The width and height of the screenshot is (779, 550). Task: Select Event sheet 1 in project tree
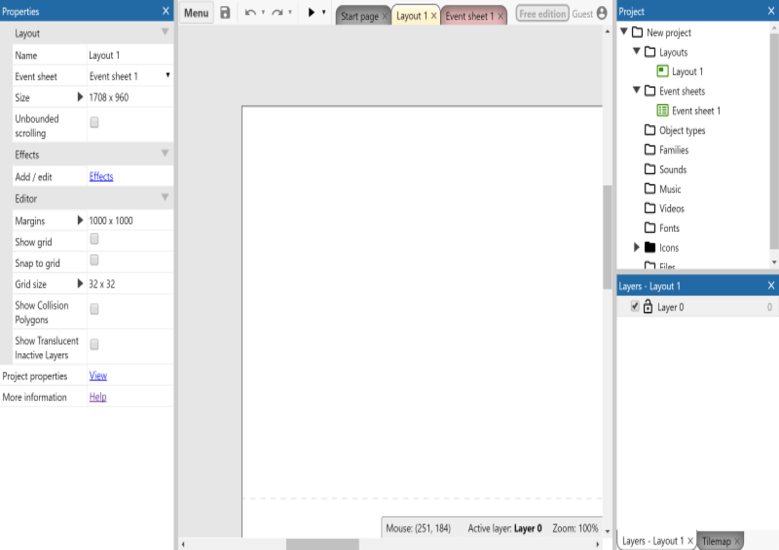coord(695,111)
